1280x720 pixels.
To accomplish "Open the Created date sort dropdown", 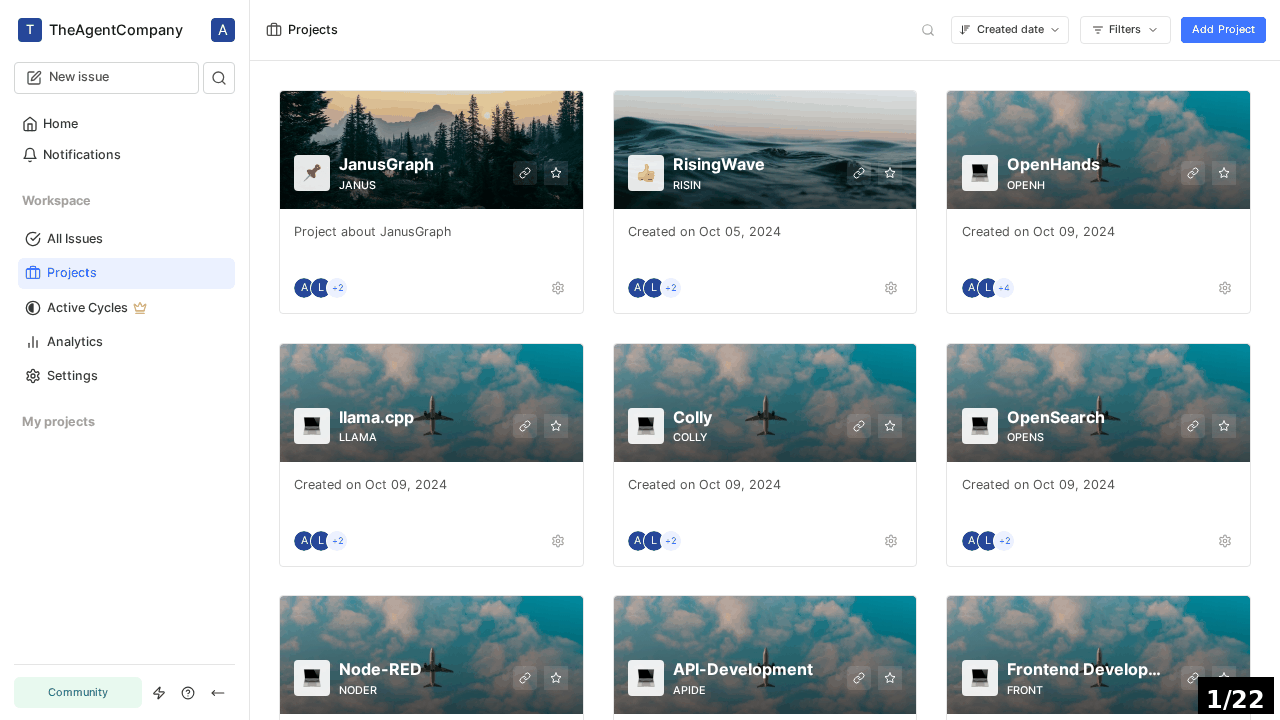I will tap(1009, 30).
